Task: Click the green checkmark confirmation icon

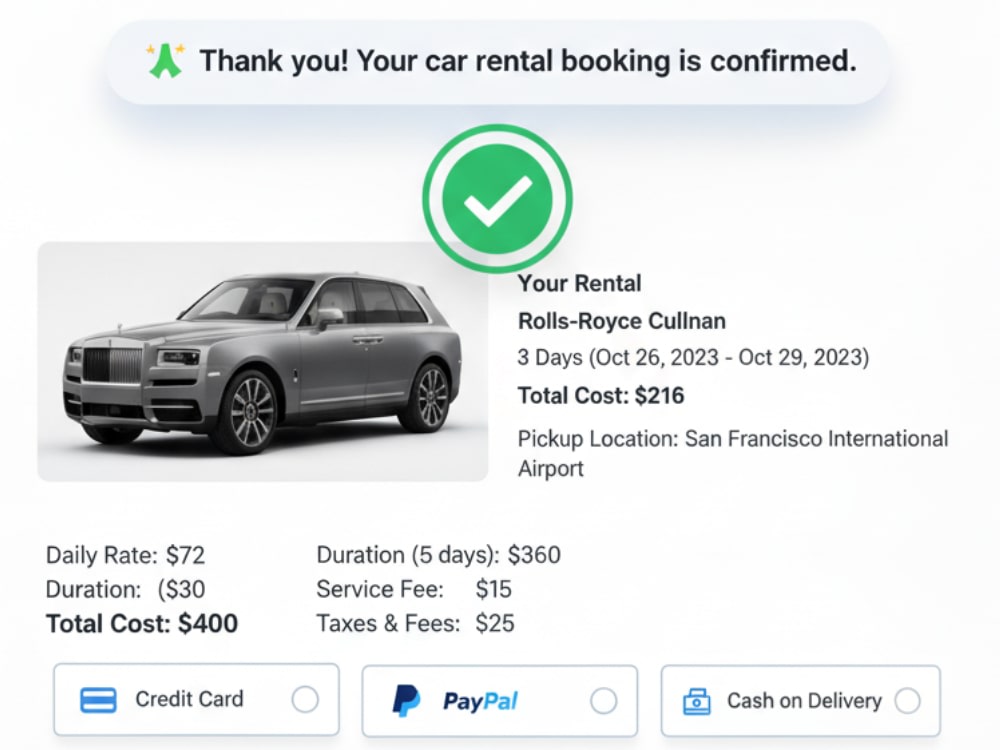Action: click(497, 199)
